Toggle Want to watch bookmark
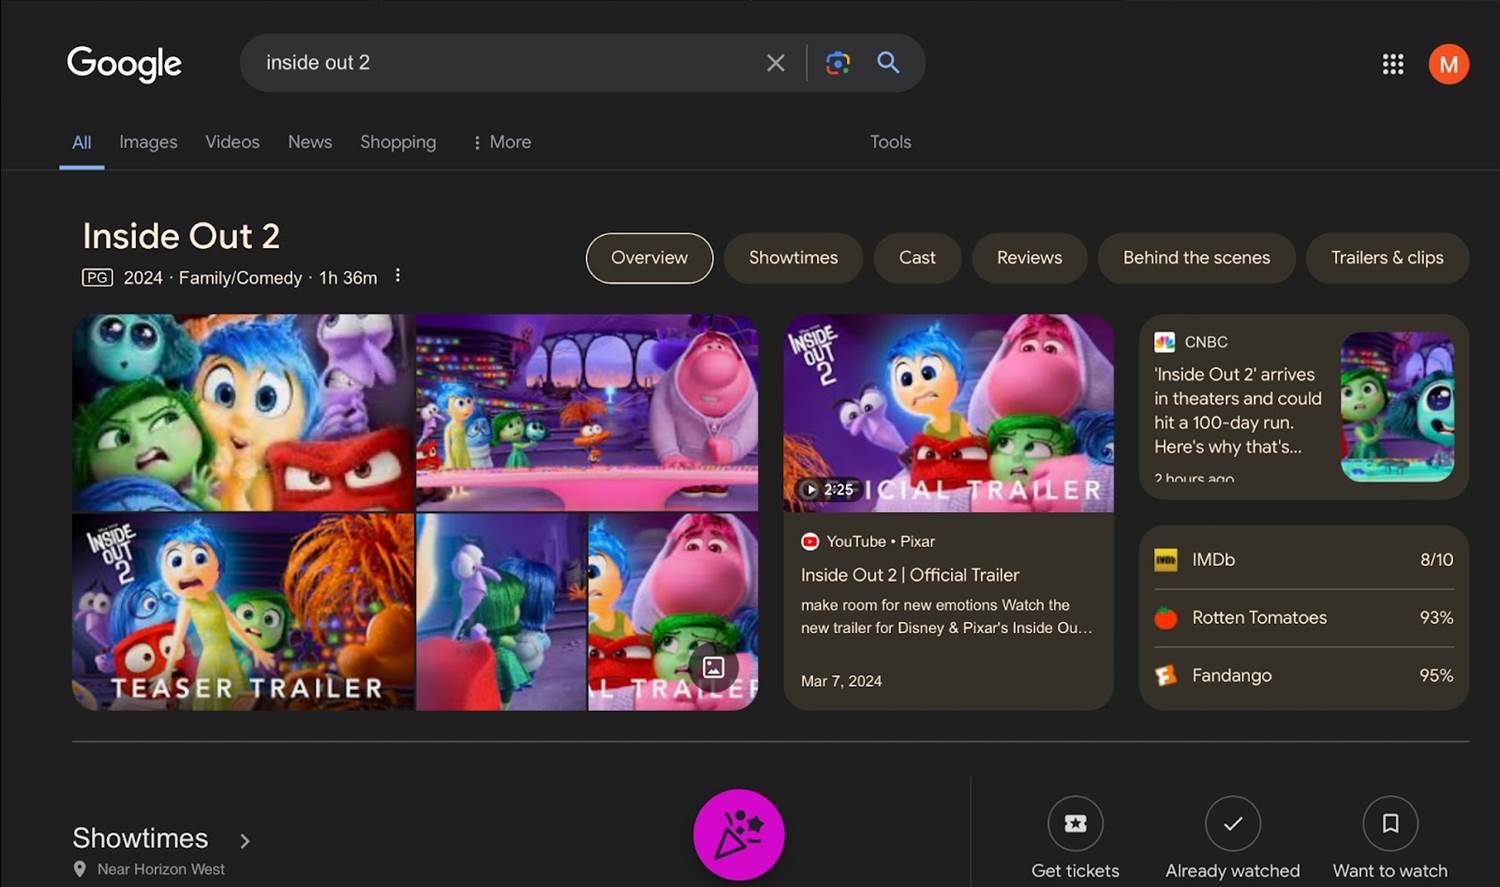 coord(1390,824)
